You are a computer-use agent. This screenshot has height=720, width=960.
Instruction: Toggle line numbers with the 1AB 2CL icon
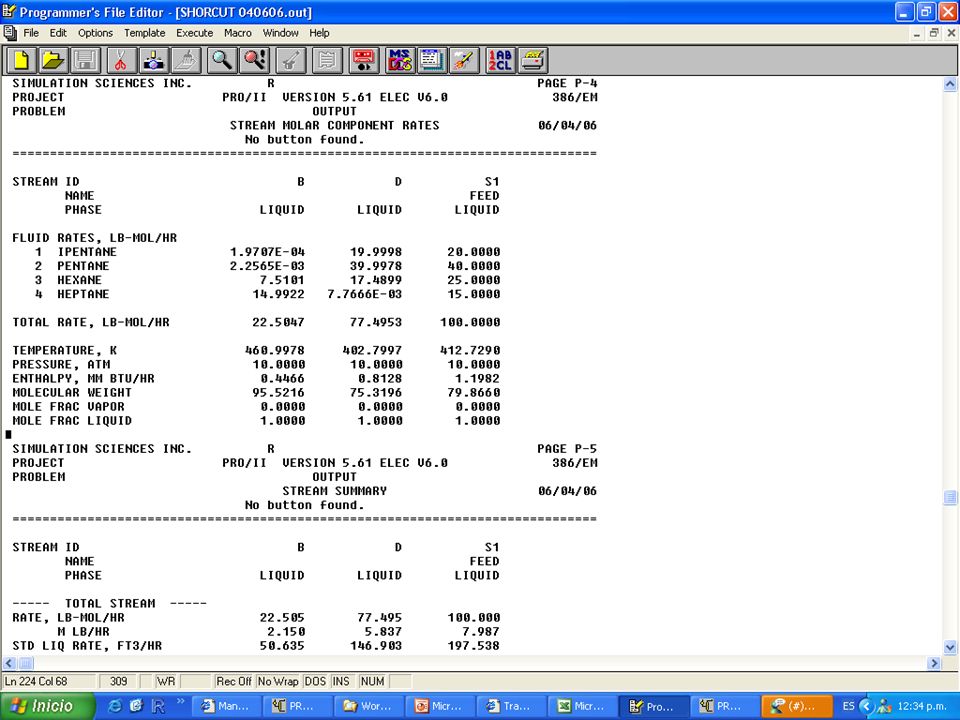[500, 60]
